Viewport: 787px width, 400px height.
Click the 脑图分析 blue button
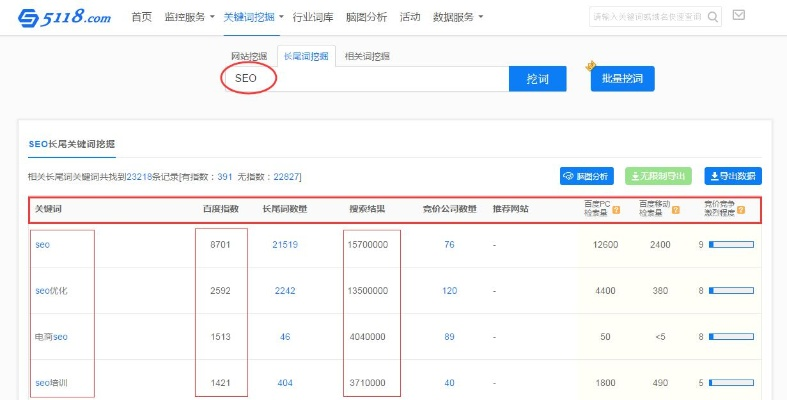pos(587,176)
